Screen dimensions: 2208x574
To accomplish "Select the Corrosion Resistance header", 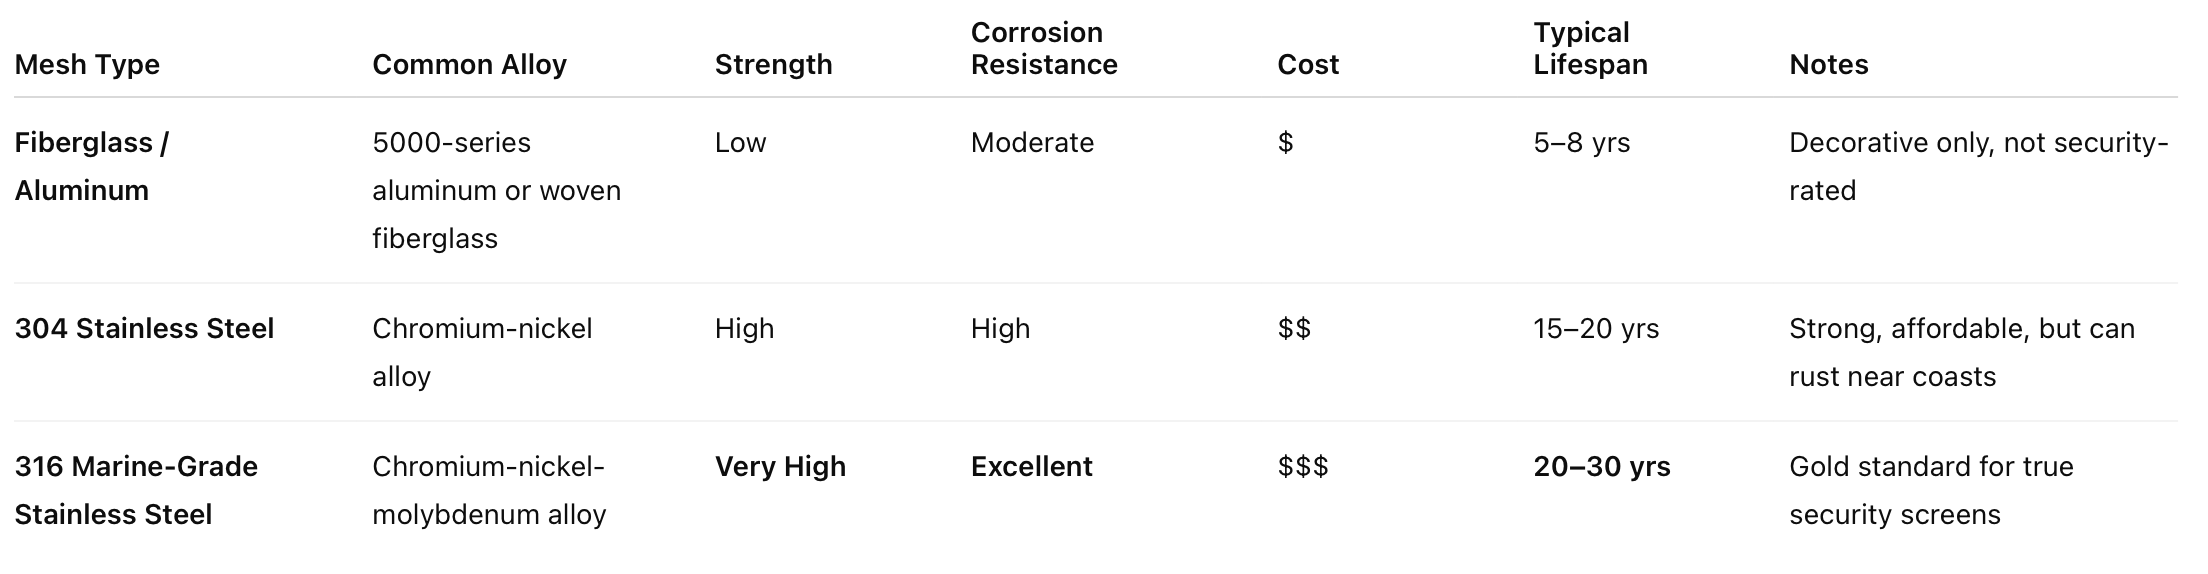I will (x=1044, y=48).
